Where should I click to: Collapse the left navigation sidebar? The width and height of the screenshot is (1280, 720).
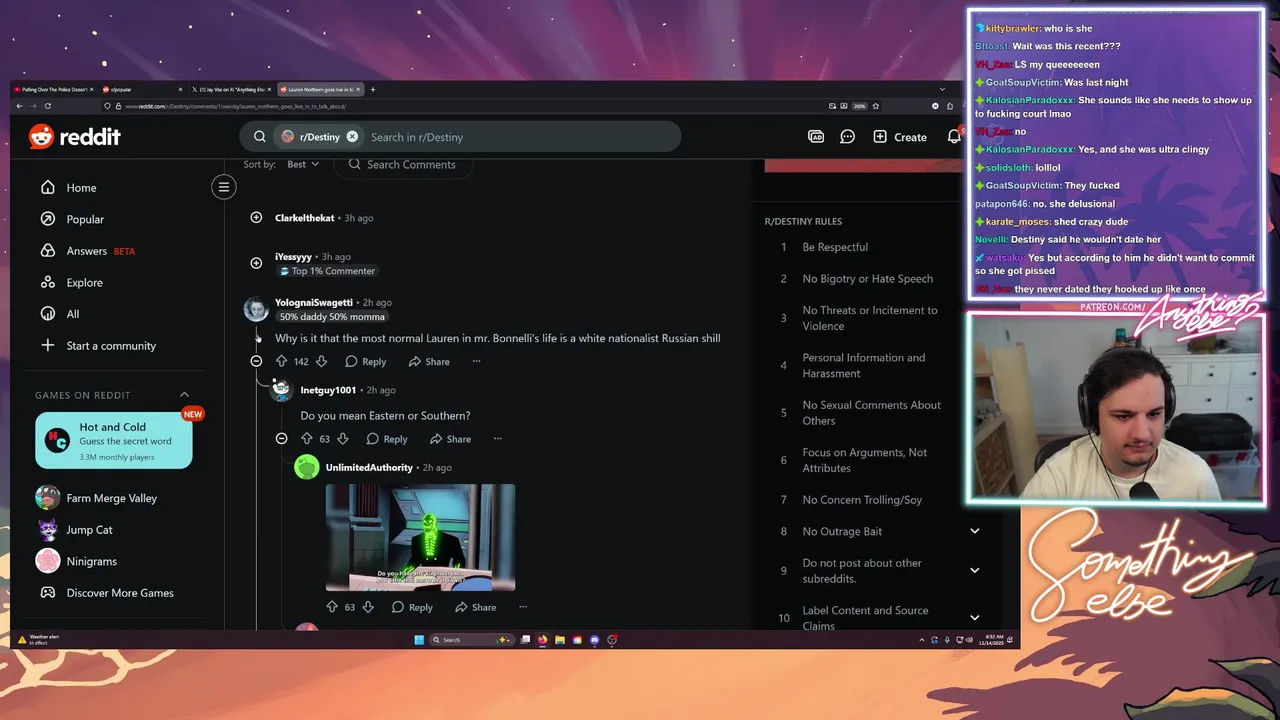coord(224,187)
